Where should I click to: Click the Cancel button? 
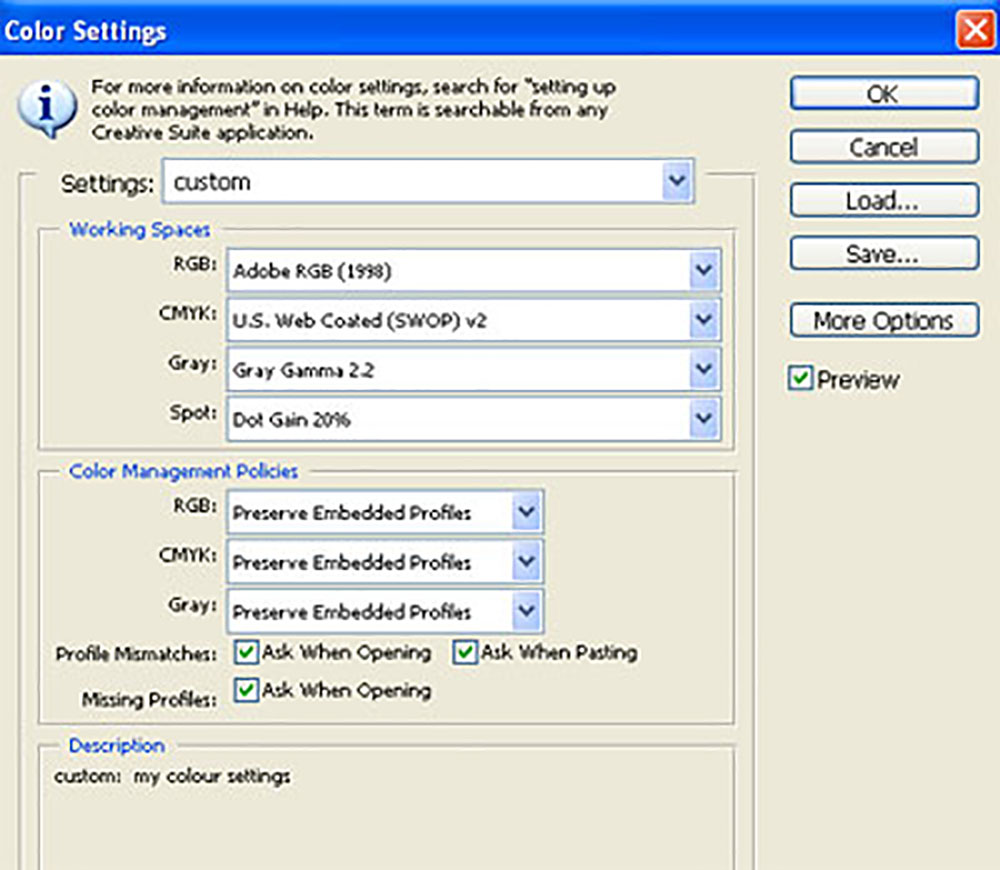(x=884, y=147)
